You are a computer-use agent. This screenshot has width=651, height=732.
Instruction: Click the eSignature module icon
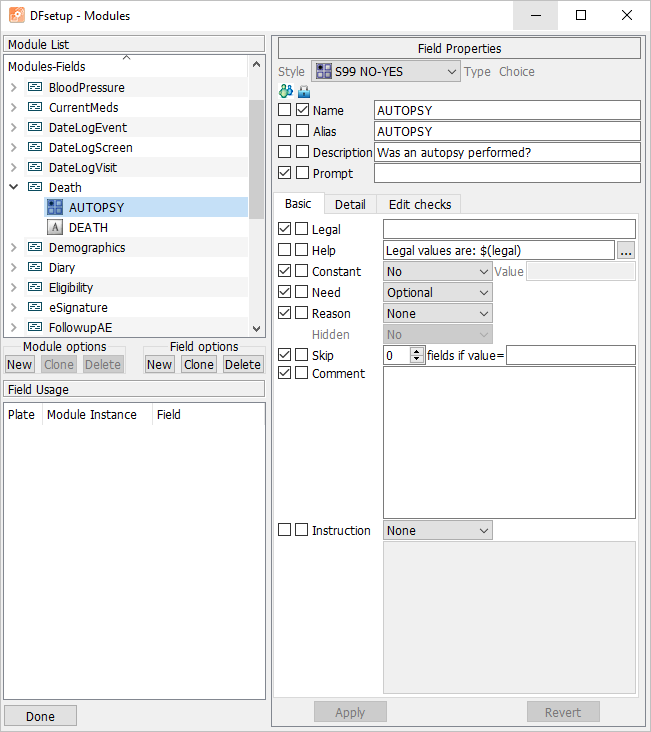(35, 307)
